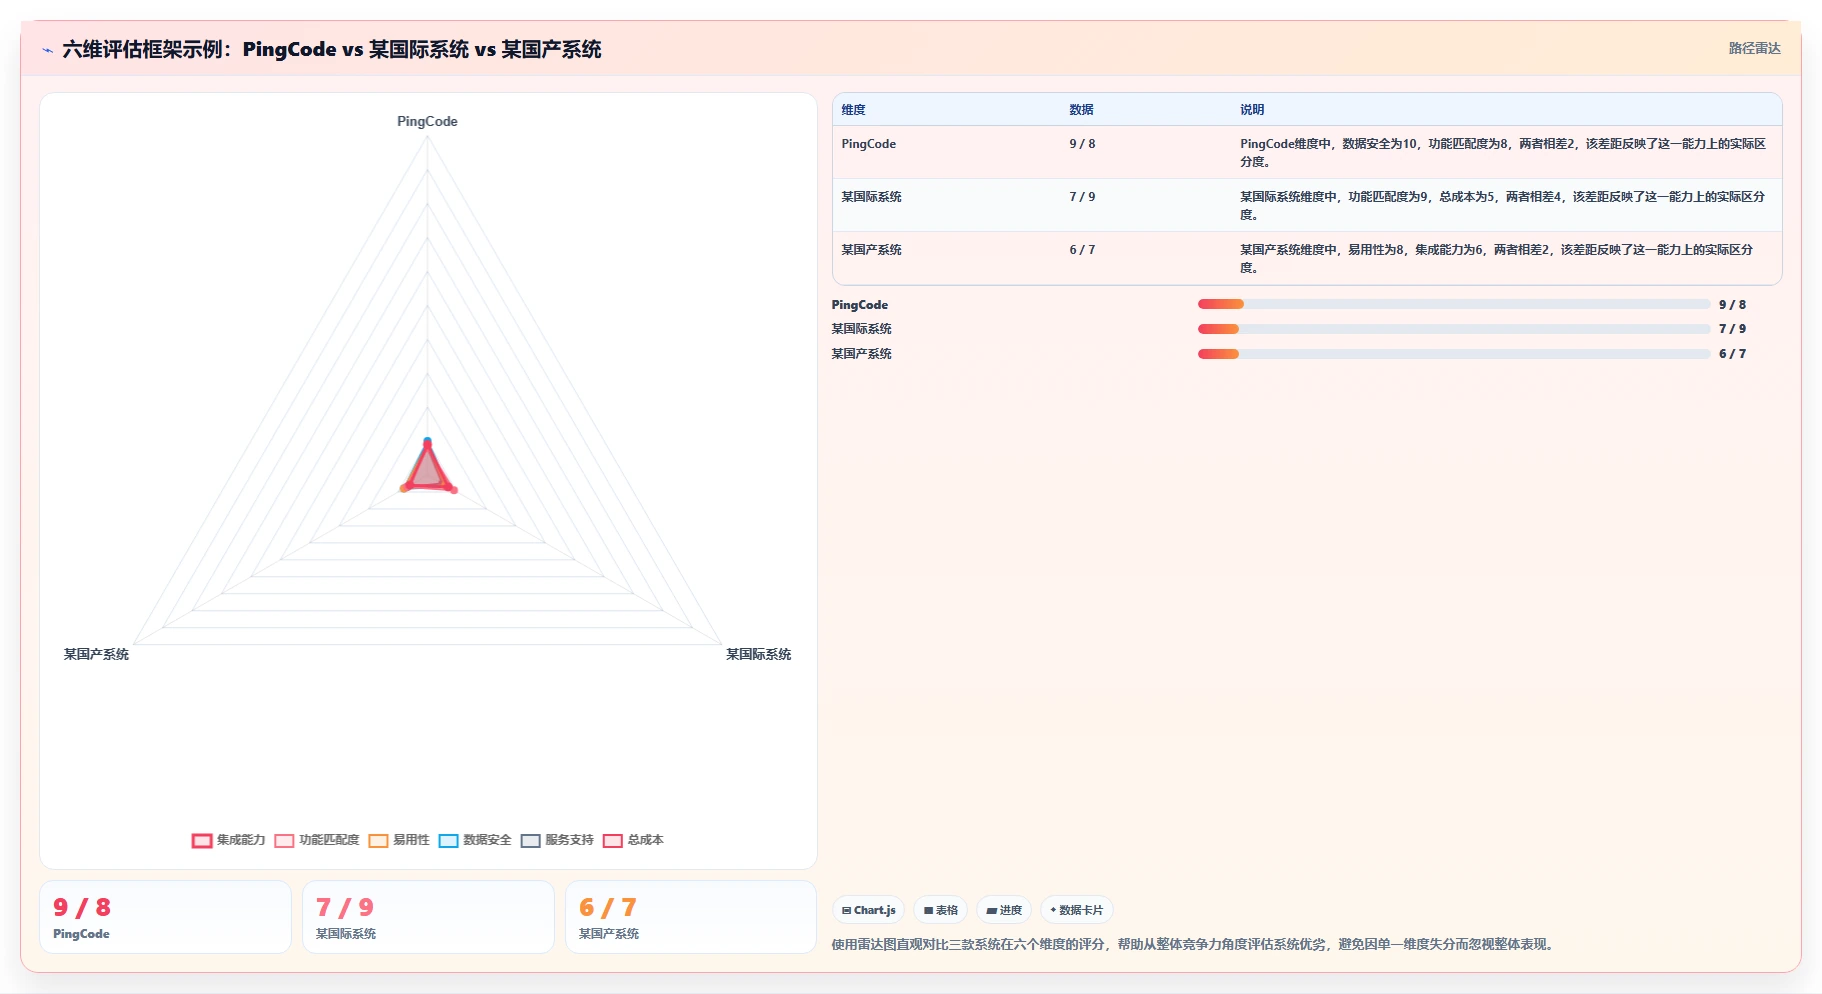1822x994 pixels.
Task: Click the 9 / 8 progress value
Action: point(1732,305)
